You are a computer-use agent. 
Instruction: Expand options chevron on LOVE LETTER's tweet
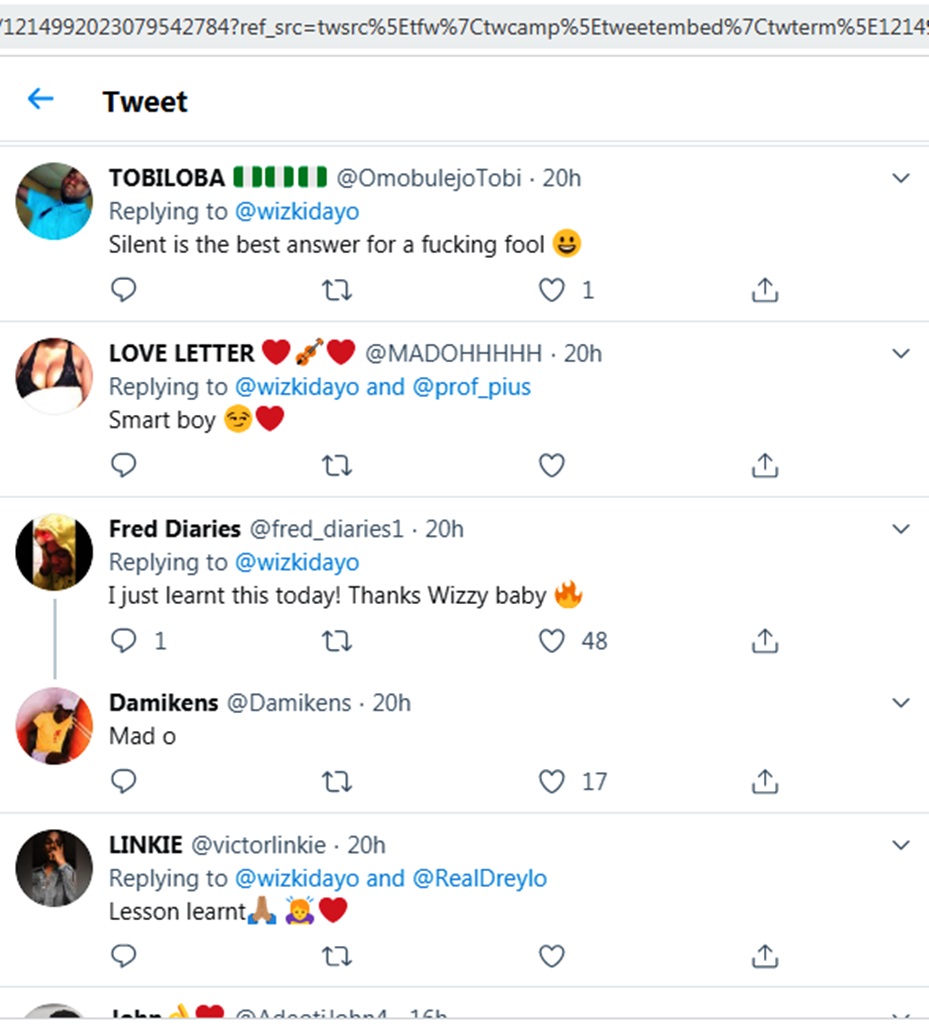[901, 354]
